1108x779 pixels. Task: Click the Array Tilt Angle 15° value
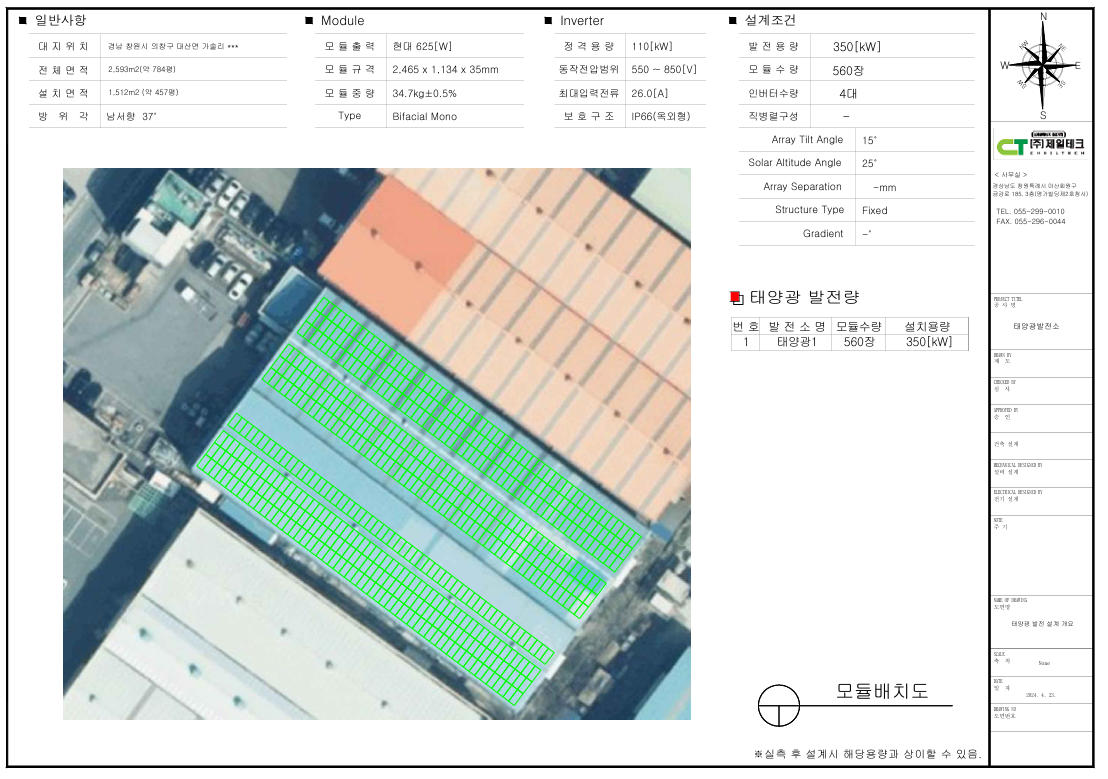[x=868, y=140]
